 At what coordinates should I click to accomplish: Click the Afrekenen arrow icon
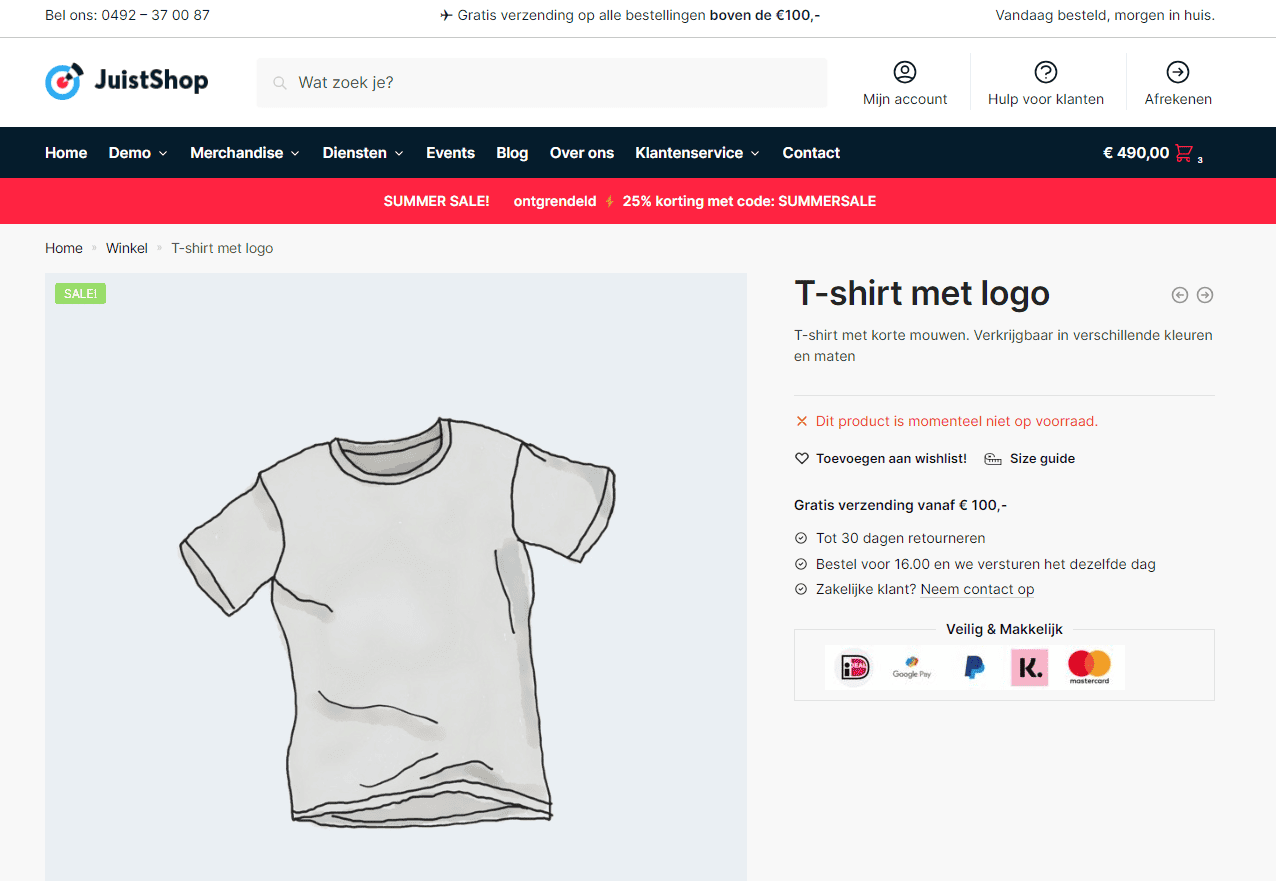[x=1177, y=72]
